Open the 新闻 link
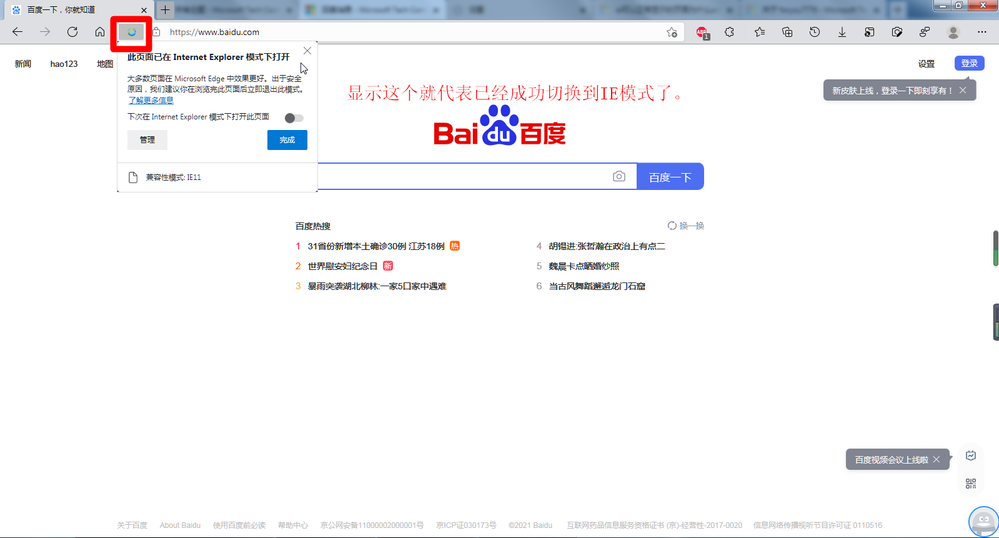The height and width of the screenshot is (538, 999). [x=23, y=64]
